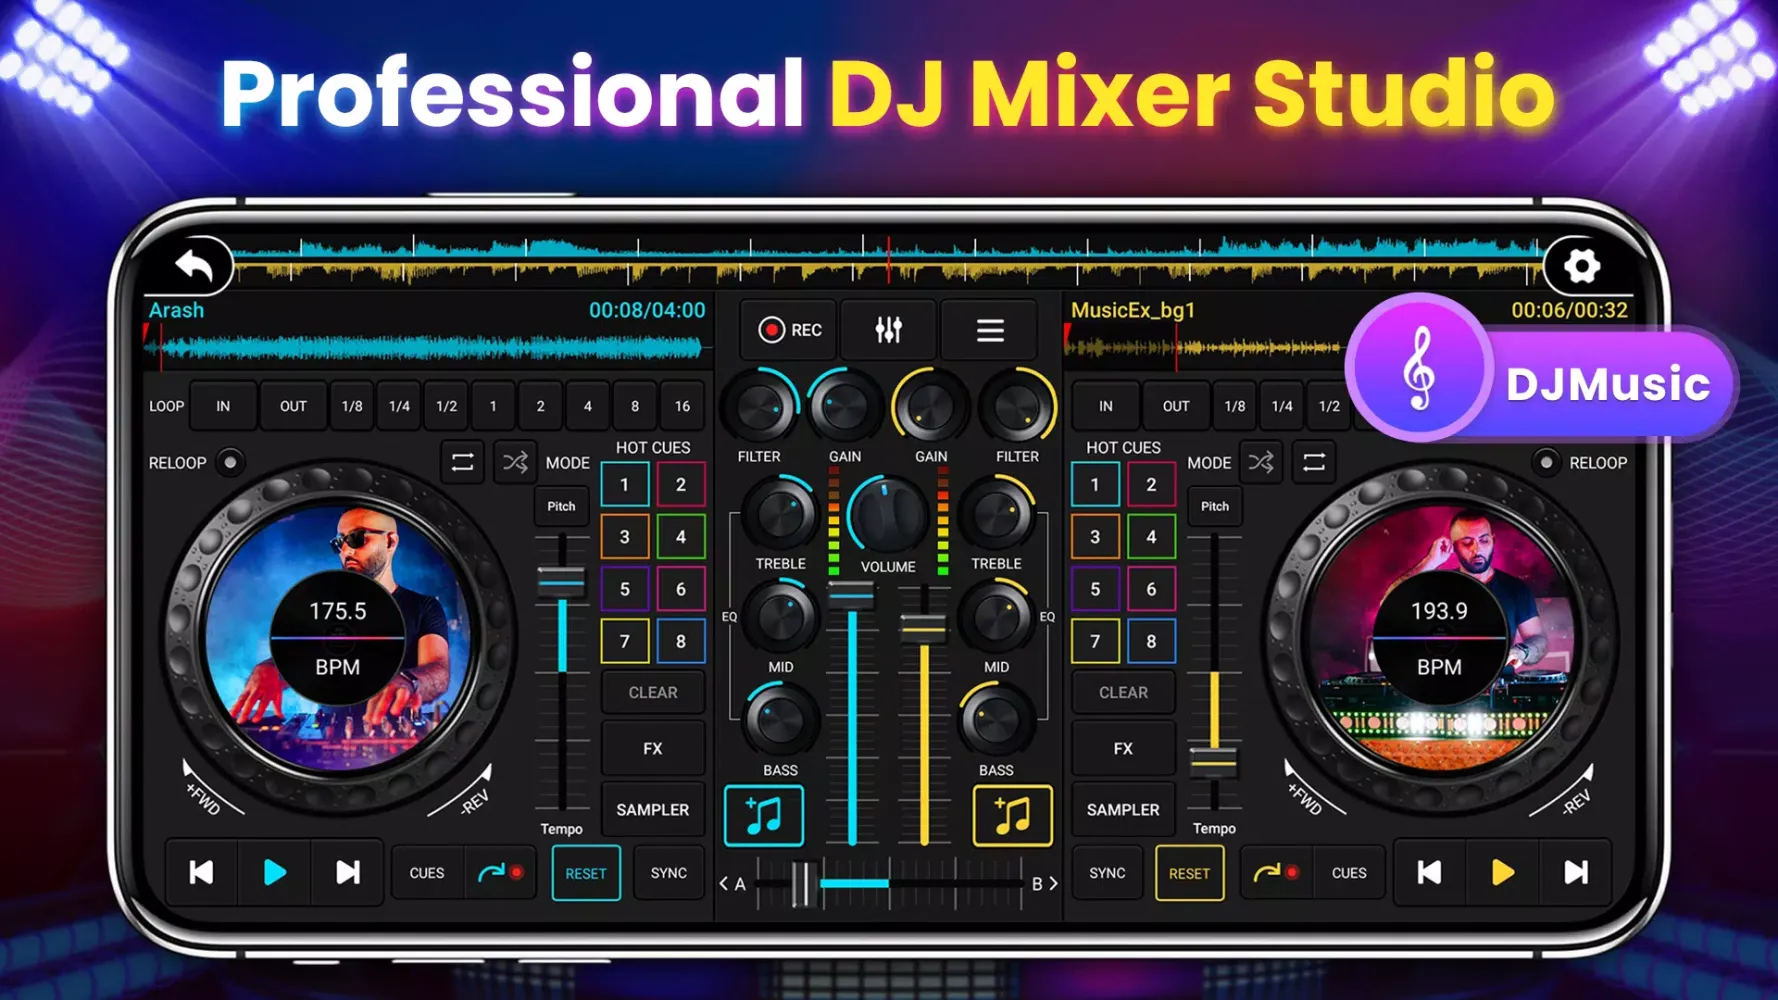Open the hamburger menu at top center
Image resolution: width=1778 pixels, height=1000 pixels.
click(x=988, y=329)
